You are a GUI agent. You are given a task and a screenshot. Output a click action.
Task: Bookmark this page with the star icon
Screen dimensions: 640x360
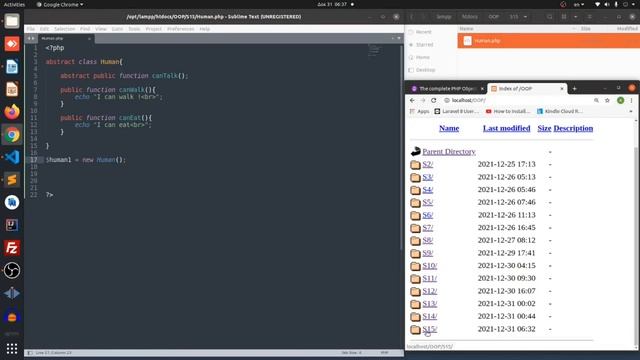[607, 100]
